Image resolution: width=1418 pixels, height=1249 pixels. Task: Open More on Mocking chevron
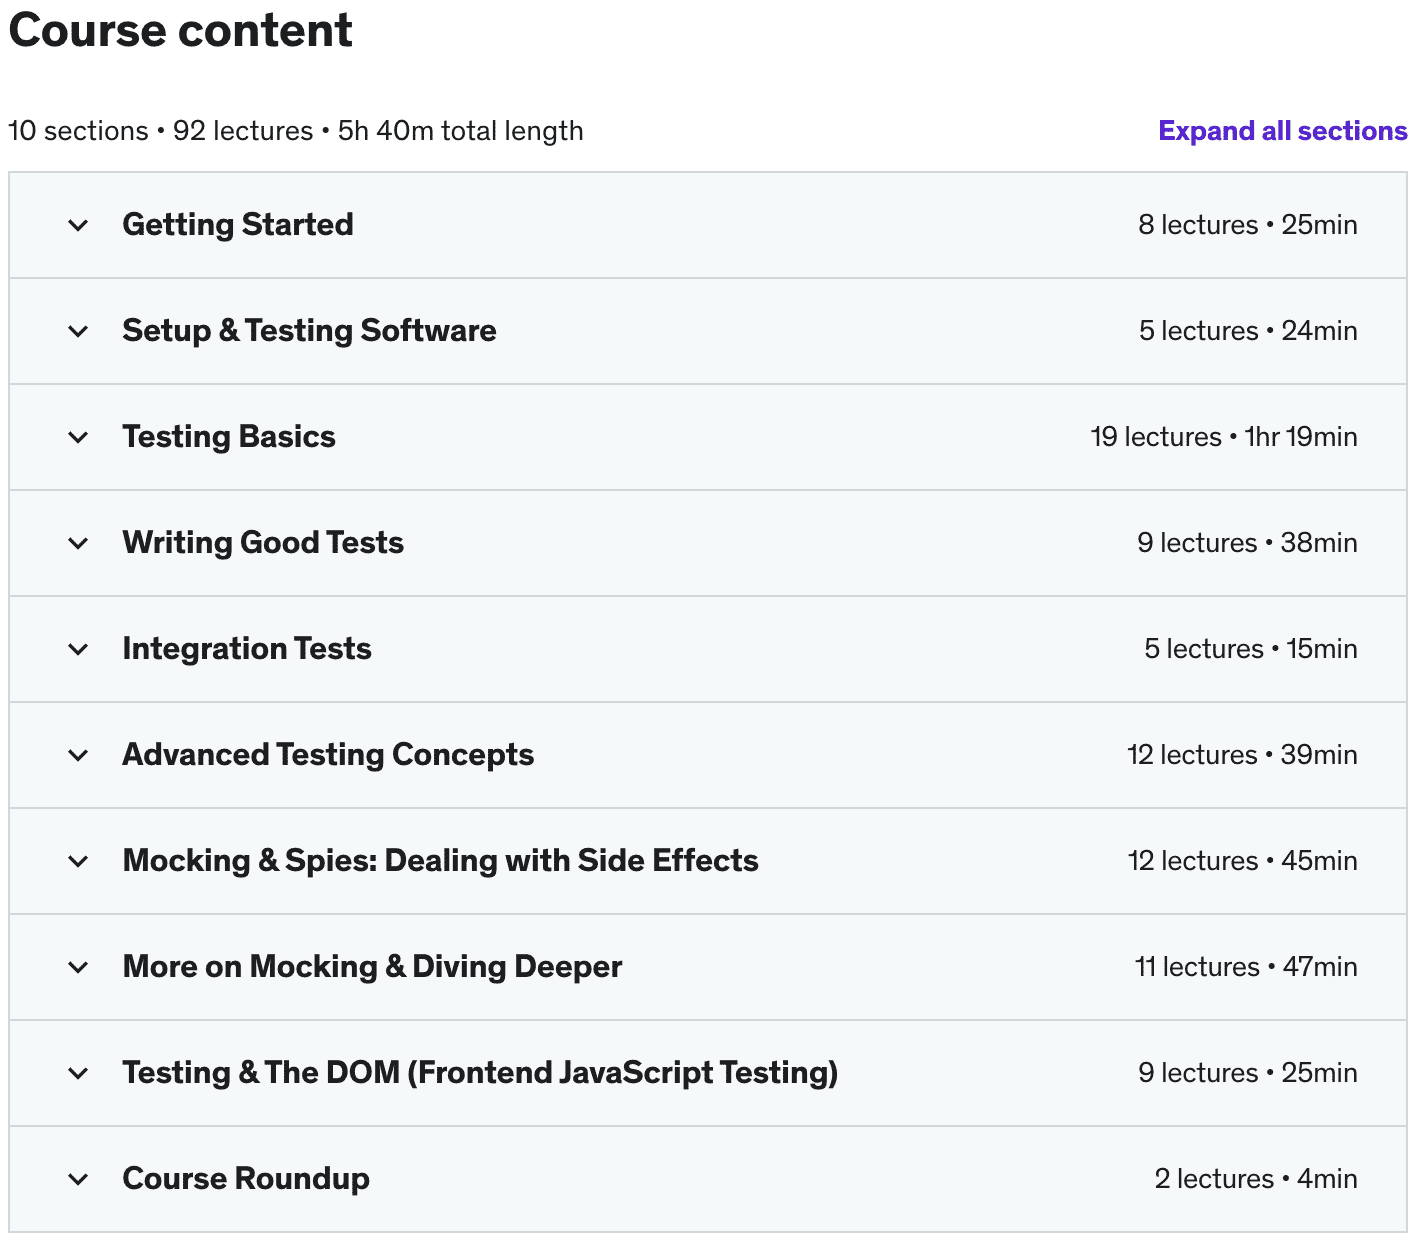coord(78,967)
